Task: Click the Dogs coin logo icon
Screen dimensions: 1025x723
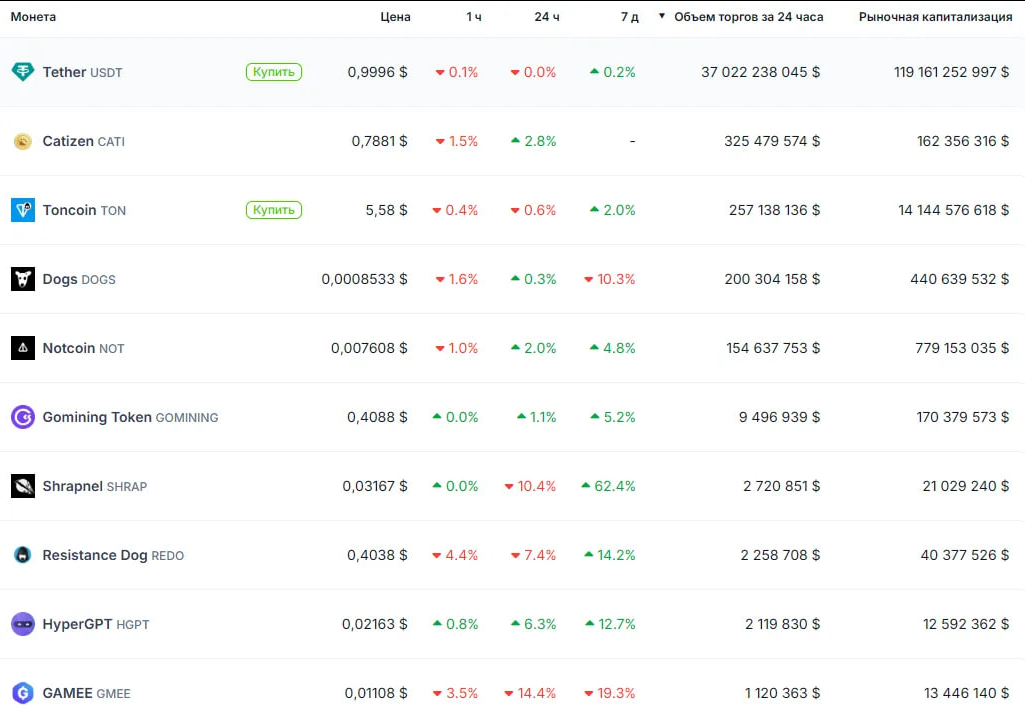Action: [x=23, y=279]
